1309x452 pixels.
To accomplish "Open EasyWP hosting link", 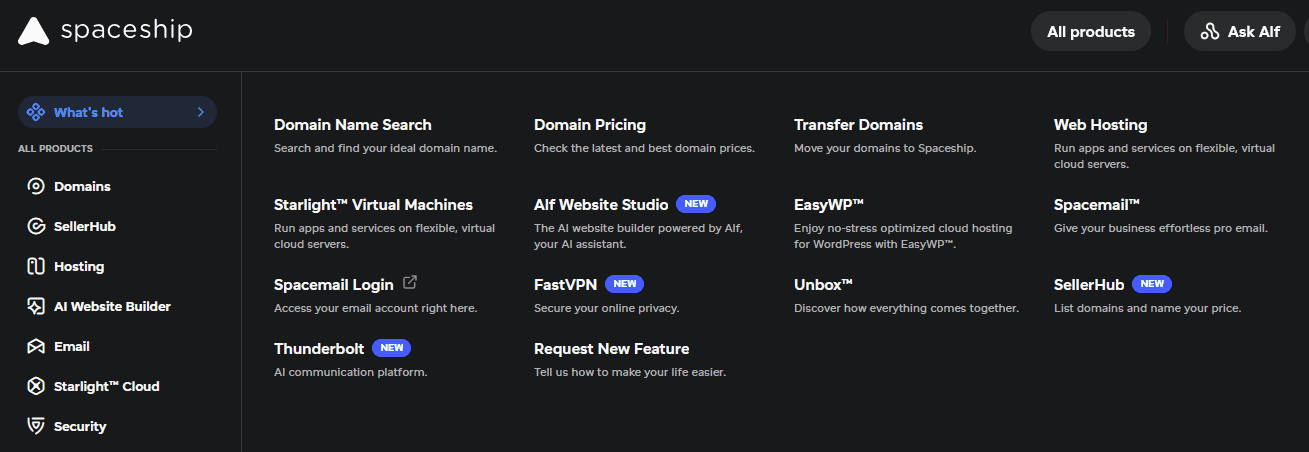I will (x=829, y=205).
